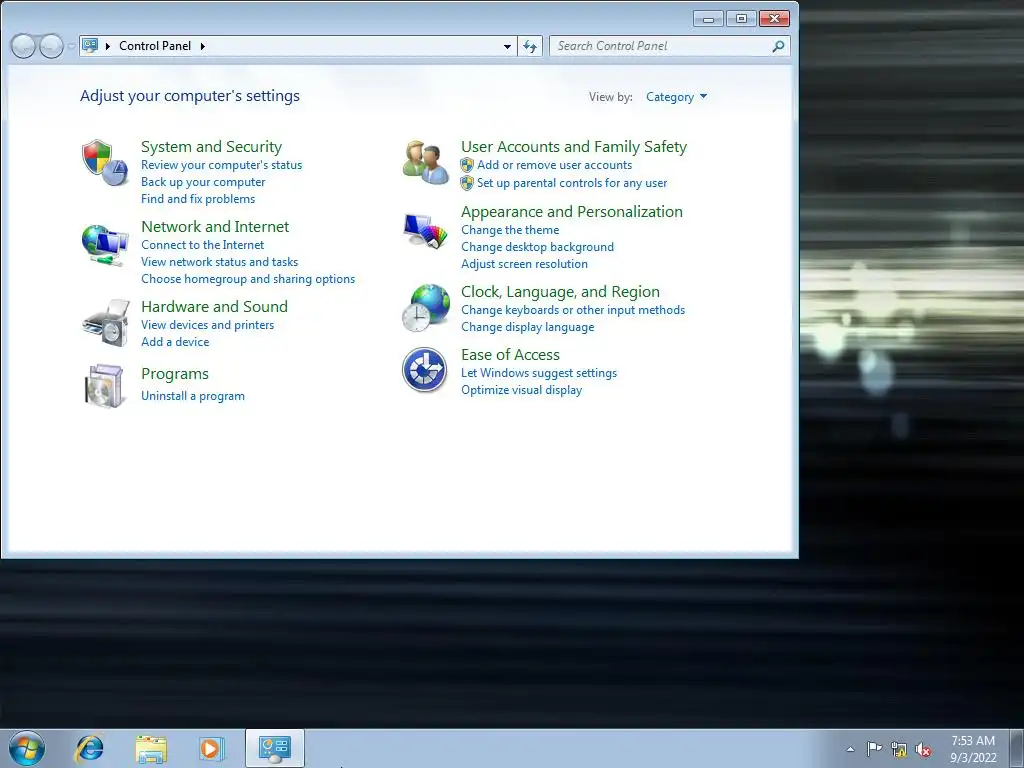Click Change desktop background
Image resolution: width=1024 pixels, height=768 pixels.
point(537,247)
